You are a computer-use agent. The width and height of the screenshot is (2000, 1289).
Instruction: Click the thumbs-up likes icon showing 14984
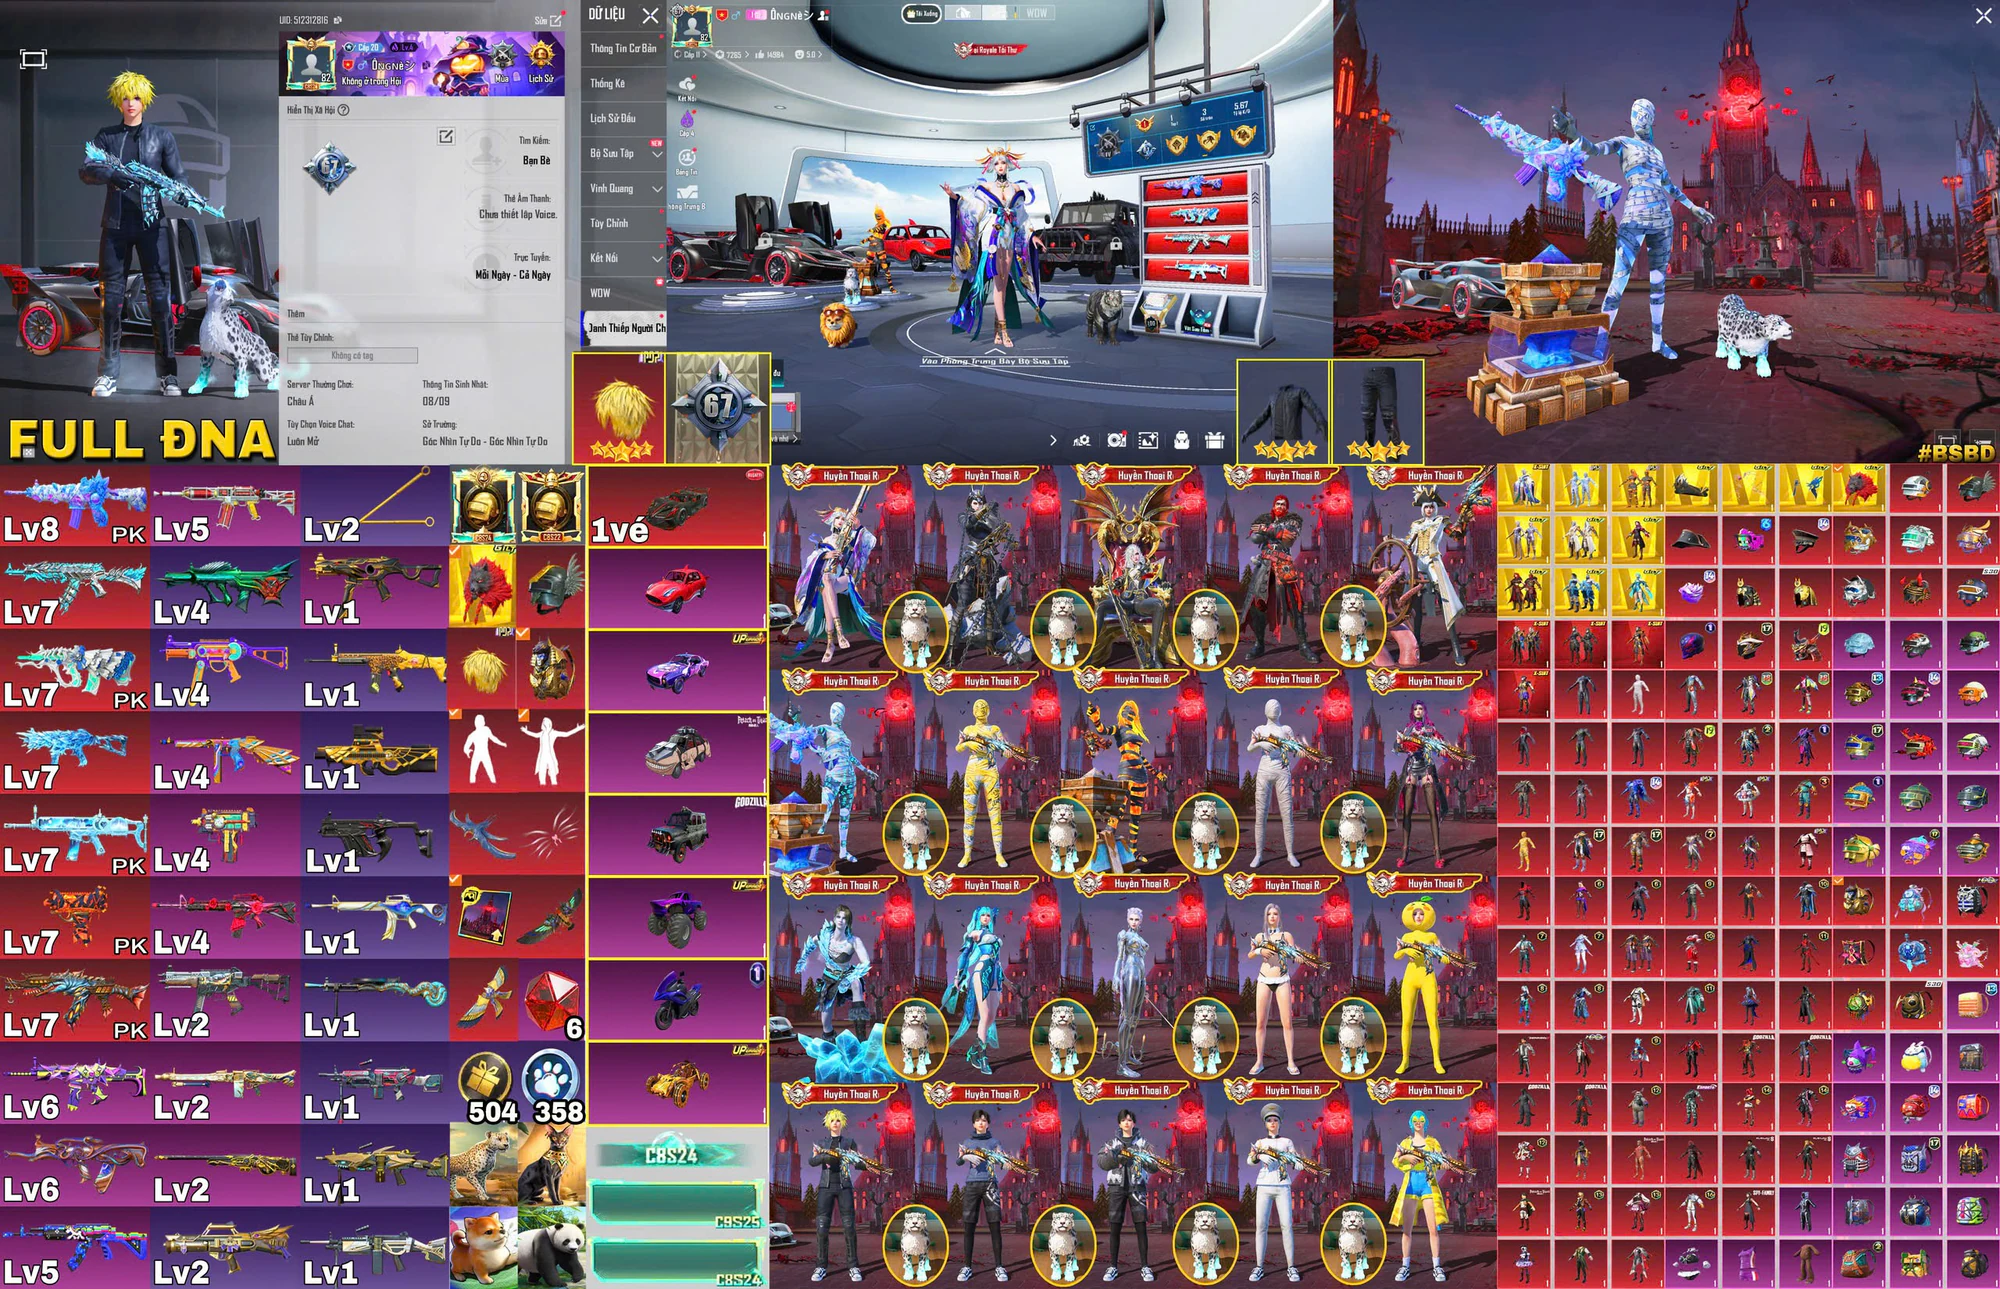[x=760, y=54]
